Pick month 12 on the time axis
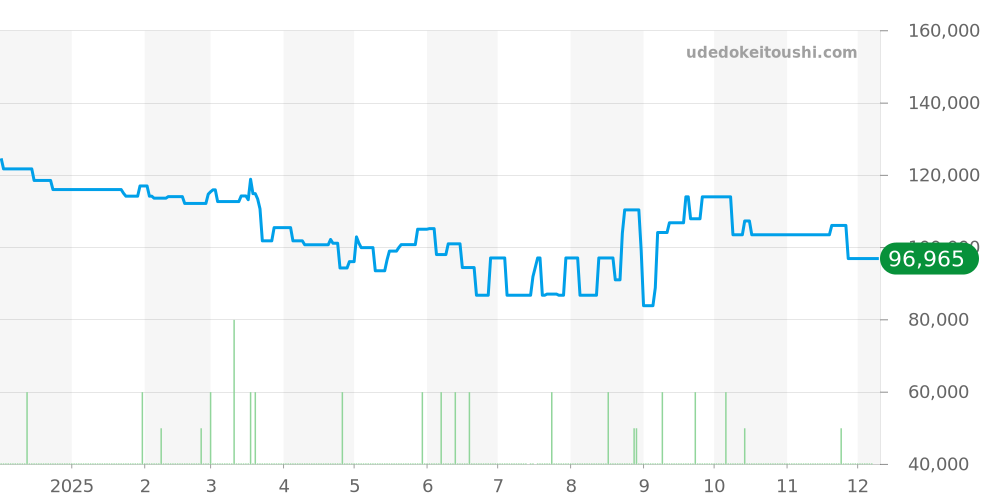The image size is (1000, 500). click(857, 486)
